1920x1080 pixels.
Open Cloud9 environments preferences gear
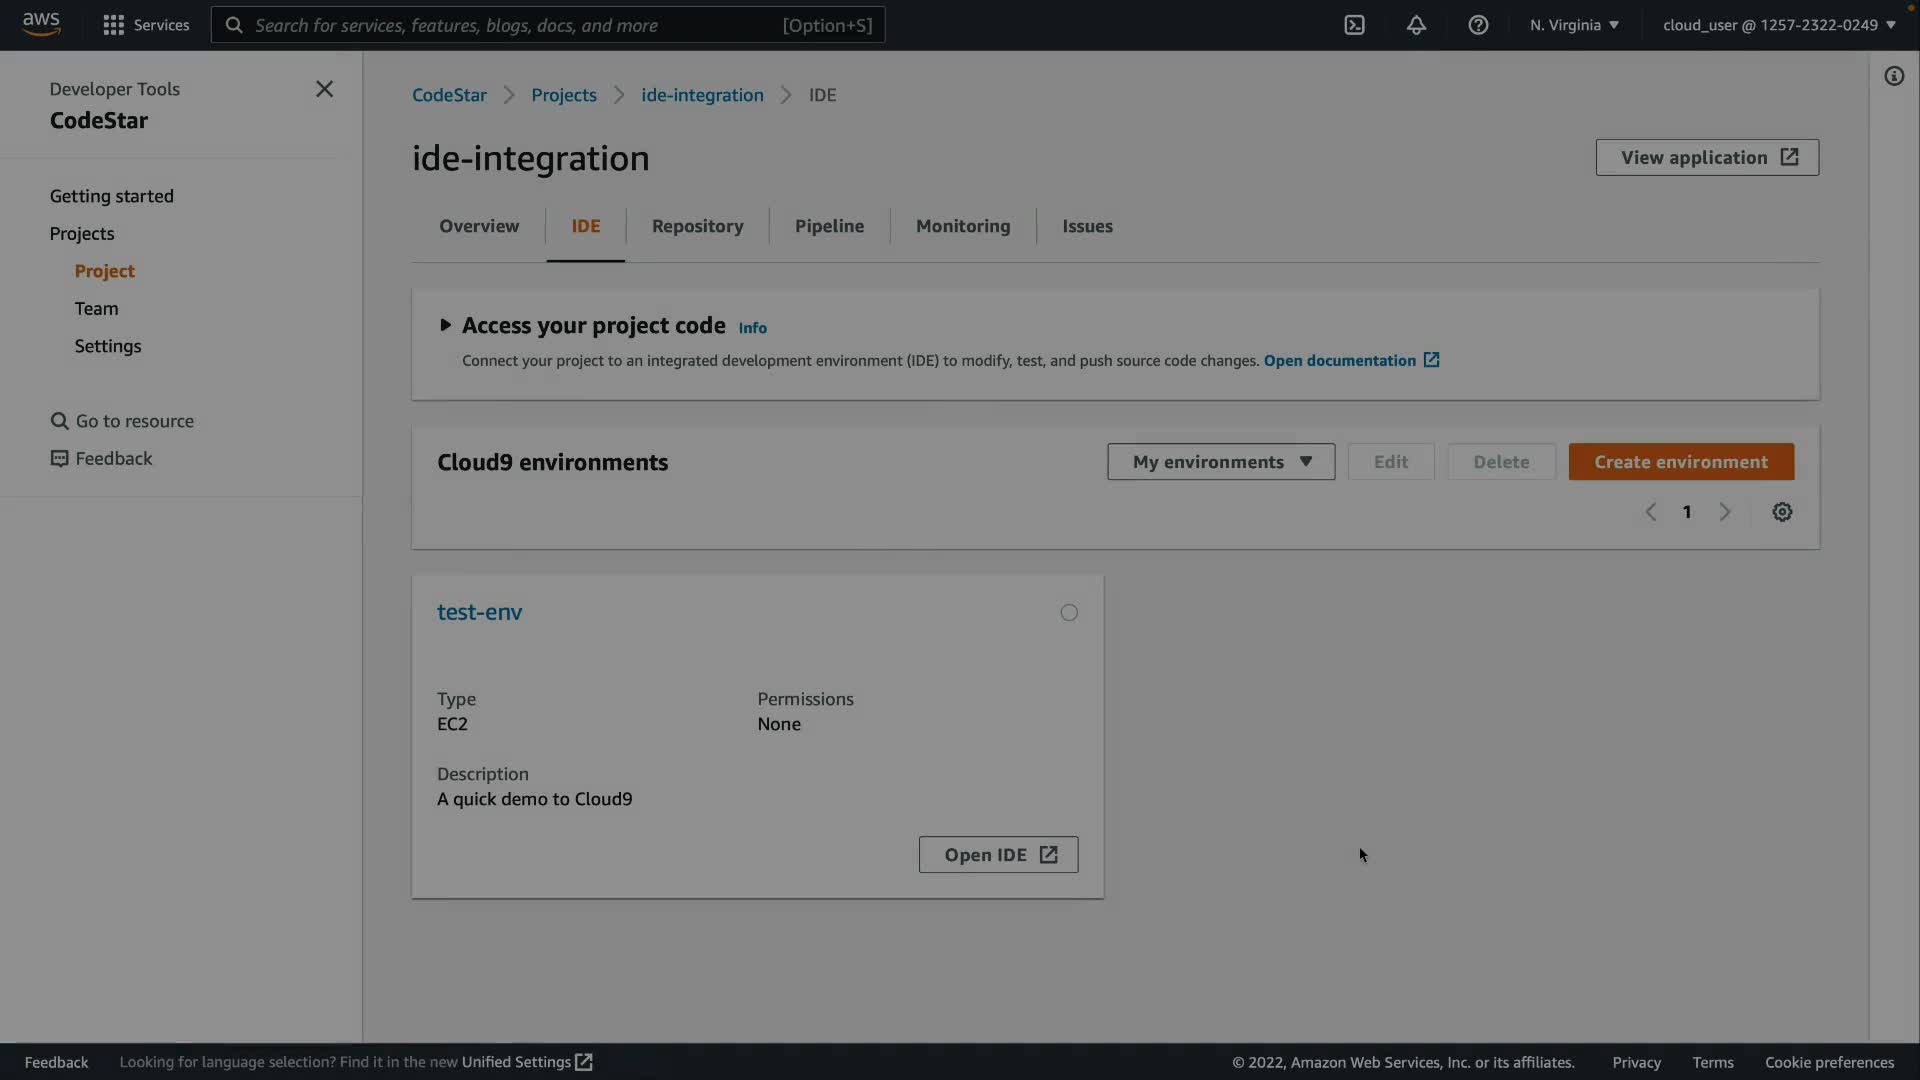tap(1782, 512)
